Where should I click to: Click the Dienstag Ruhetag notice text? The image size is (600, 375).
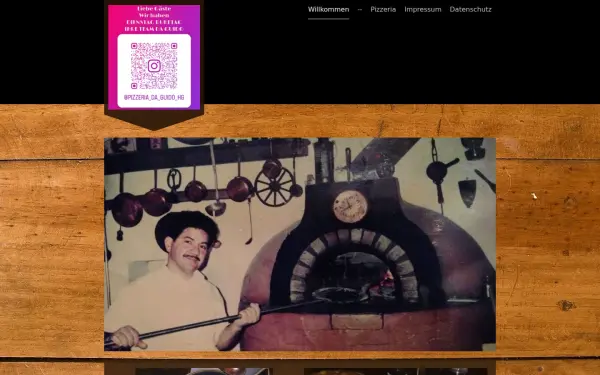pyautogui.click(x=154, y=22)
